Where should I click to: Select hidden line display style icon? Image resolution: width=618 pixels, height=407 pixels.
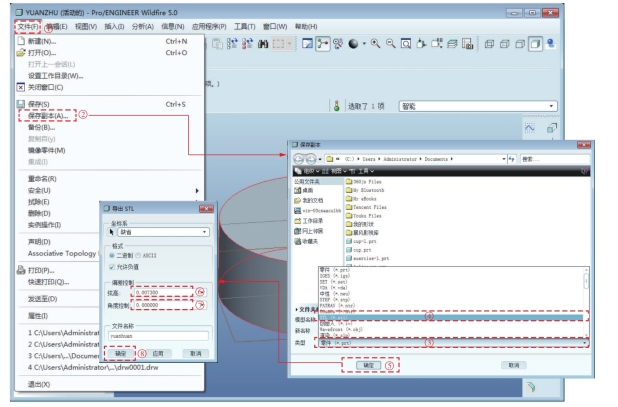[x=505, y=44]
